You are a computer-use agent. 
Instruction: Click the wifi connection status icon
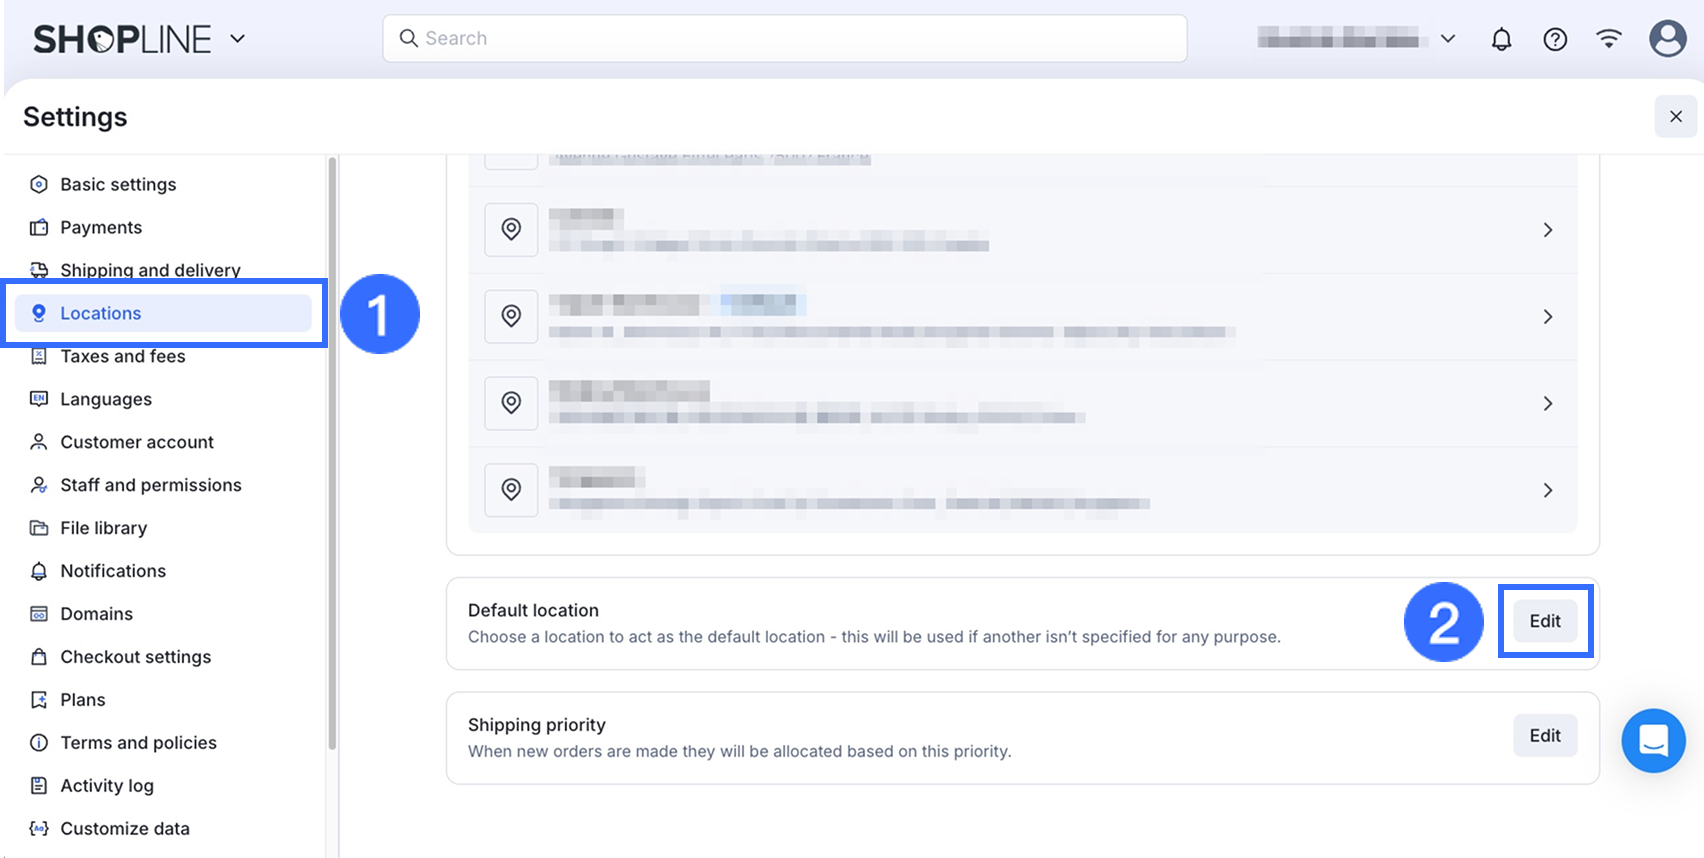[x=1609, y=39]
